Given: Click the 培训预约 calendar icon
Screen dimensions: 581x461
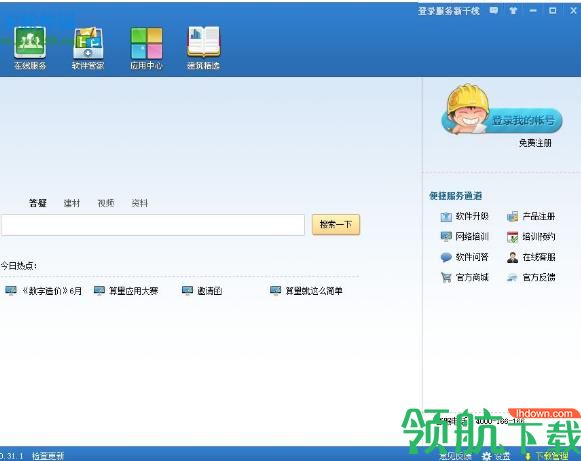Looking at the screenshot, I should click(x=512, y=237).
